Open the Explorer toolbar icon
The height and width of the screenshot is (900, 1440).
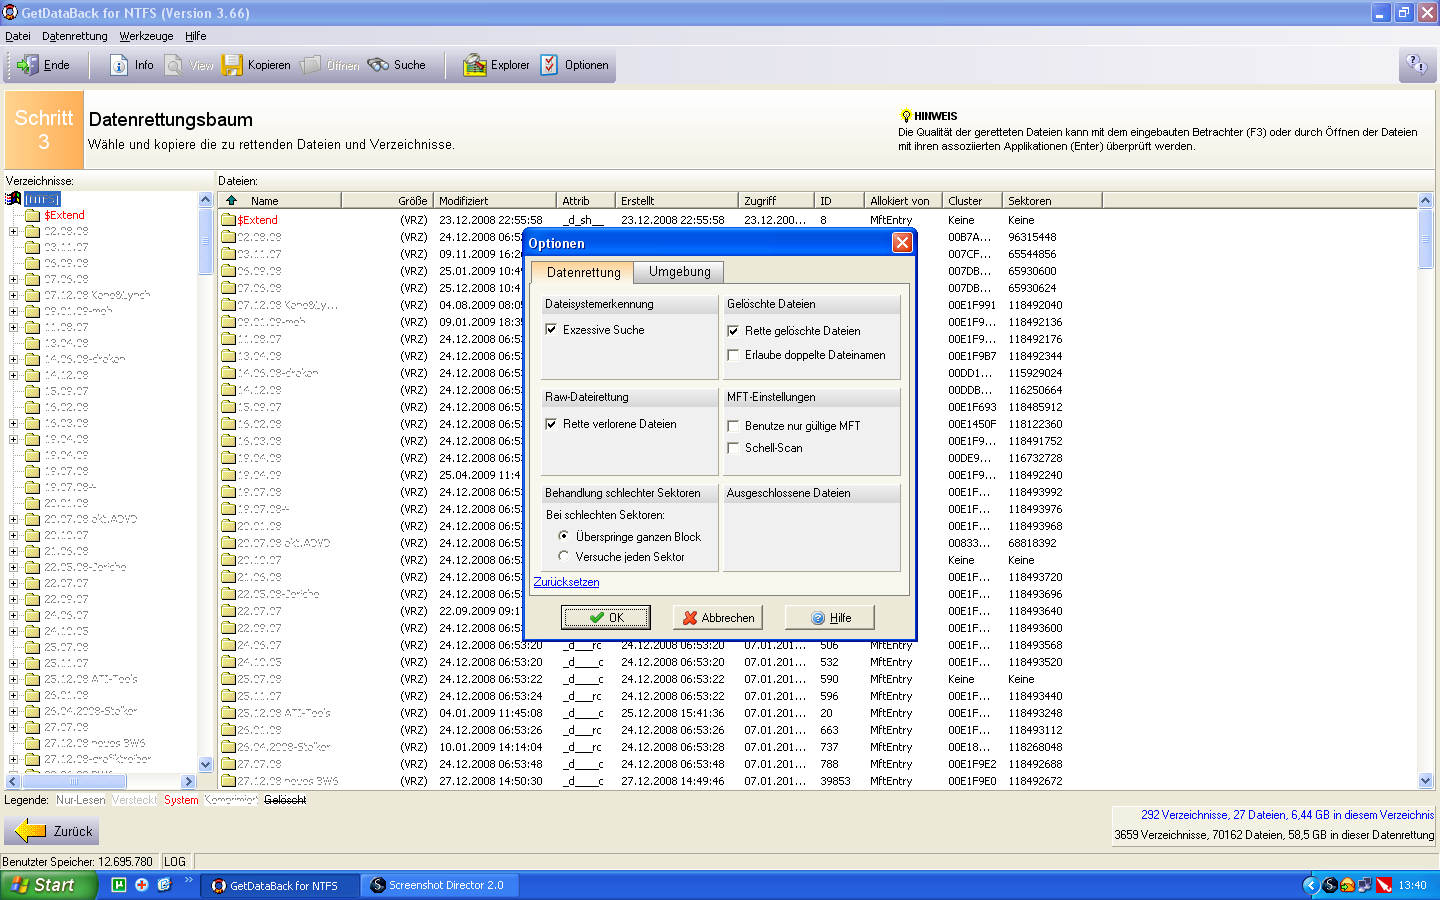click(496, 65)
